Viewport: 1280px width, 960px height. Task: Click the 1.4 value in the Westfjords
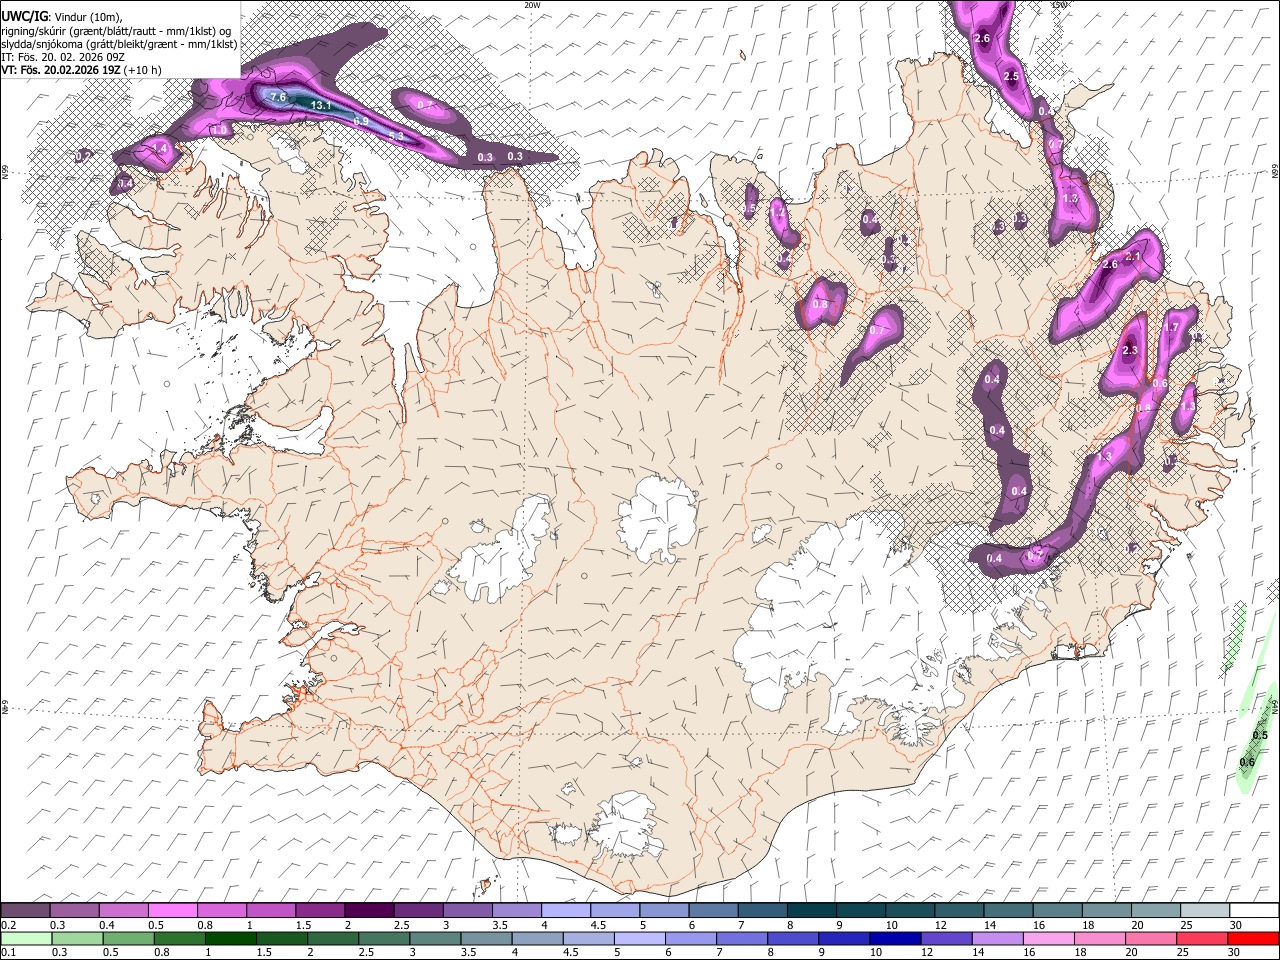[x=160, y=148]
